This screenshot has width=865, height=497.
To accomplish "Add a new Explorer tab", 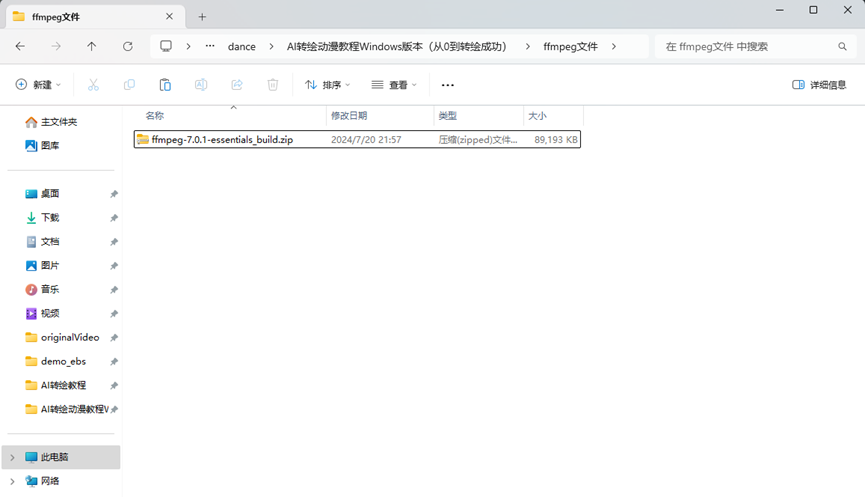I will coord(202,17).
